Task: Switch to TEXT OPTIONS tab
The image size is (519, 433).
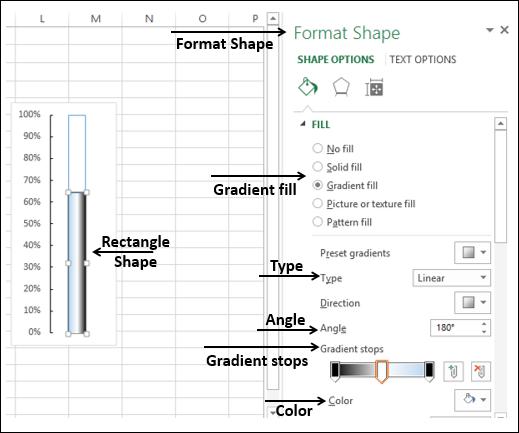Action: tap(423, 59)
